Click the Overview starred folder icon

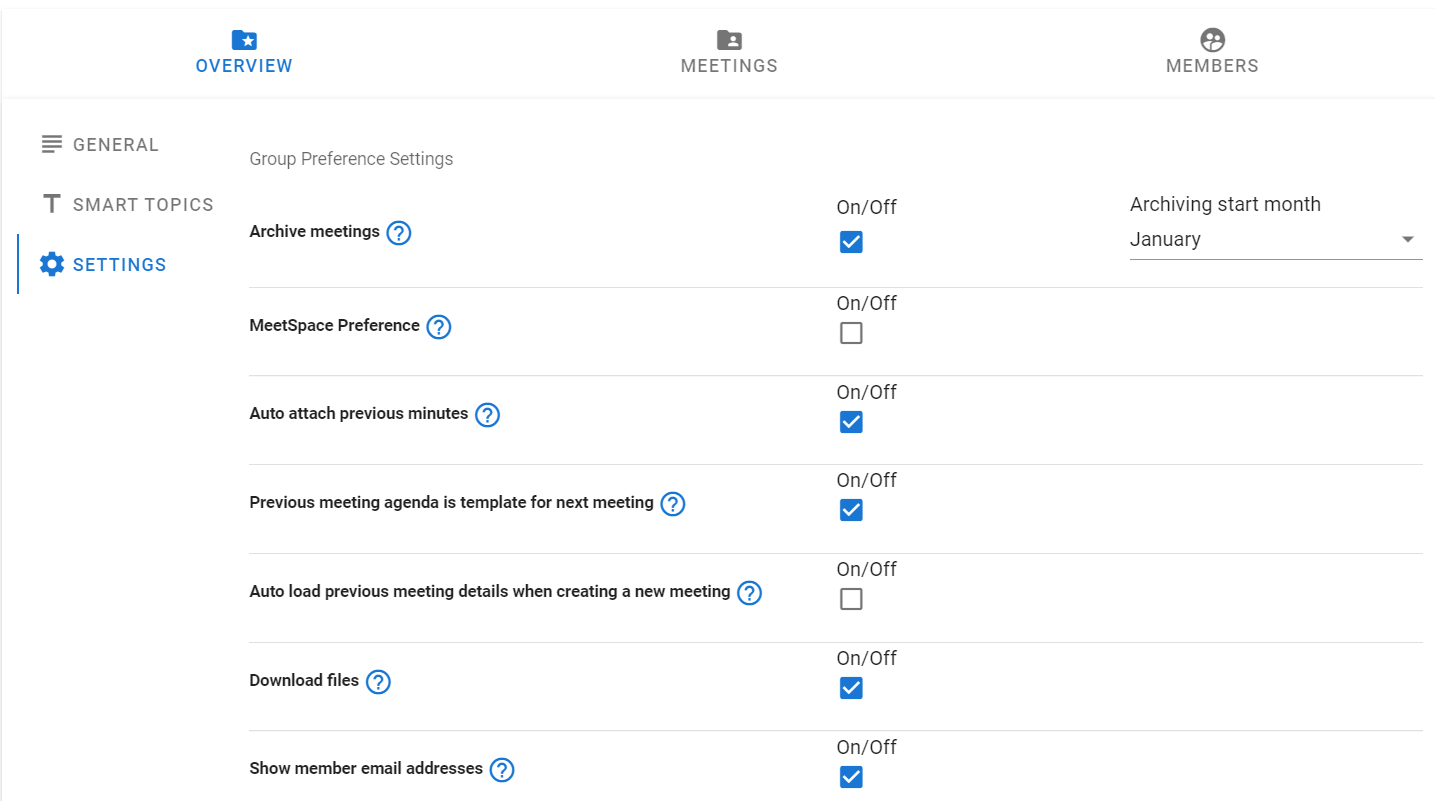coord(244,40)
